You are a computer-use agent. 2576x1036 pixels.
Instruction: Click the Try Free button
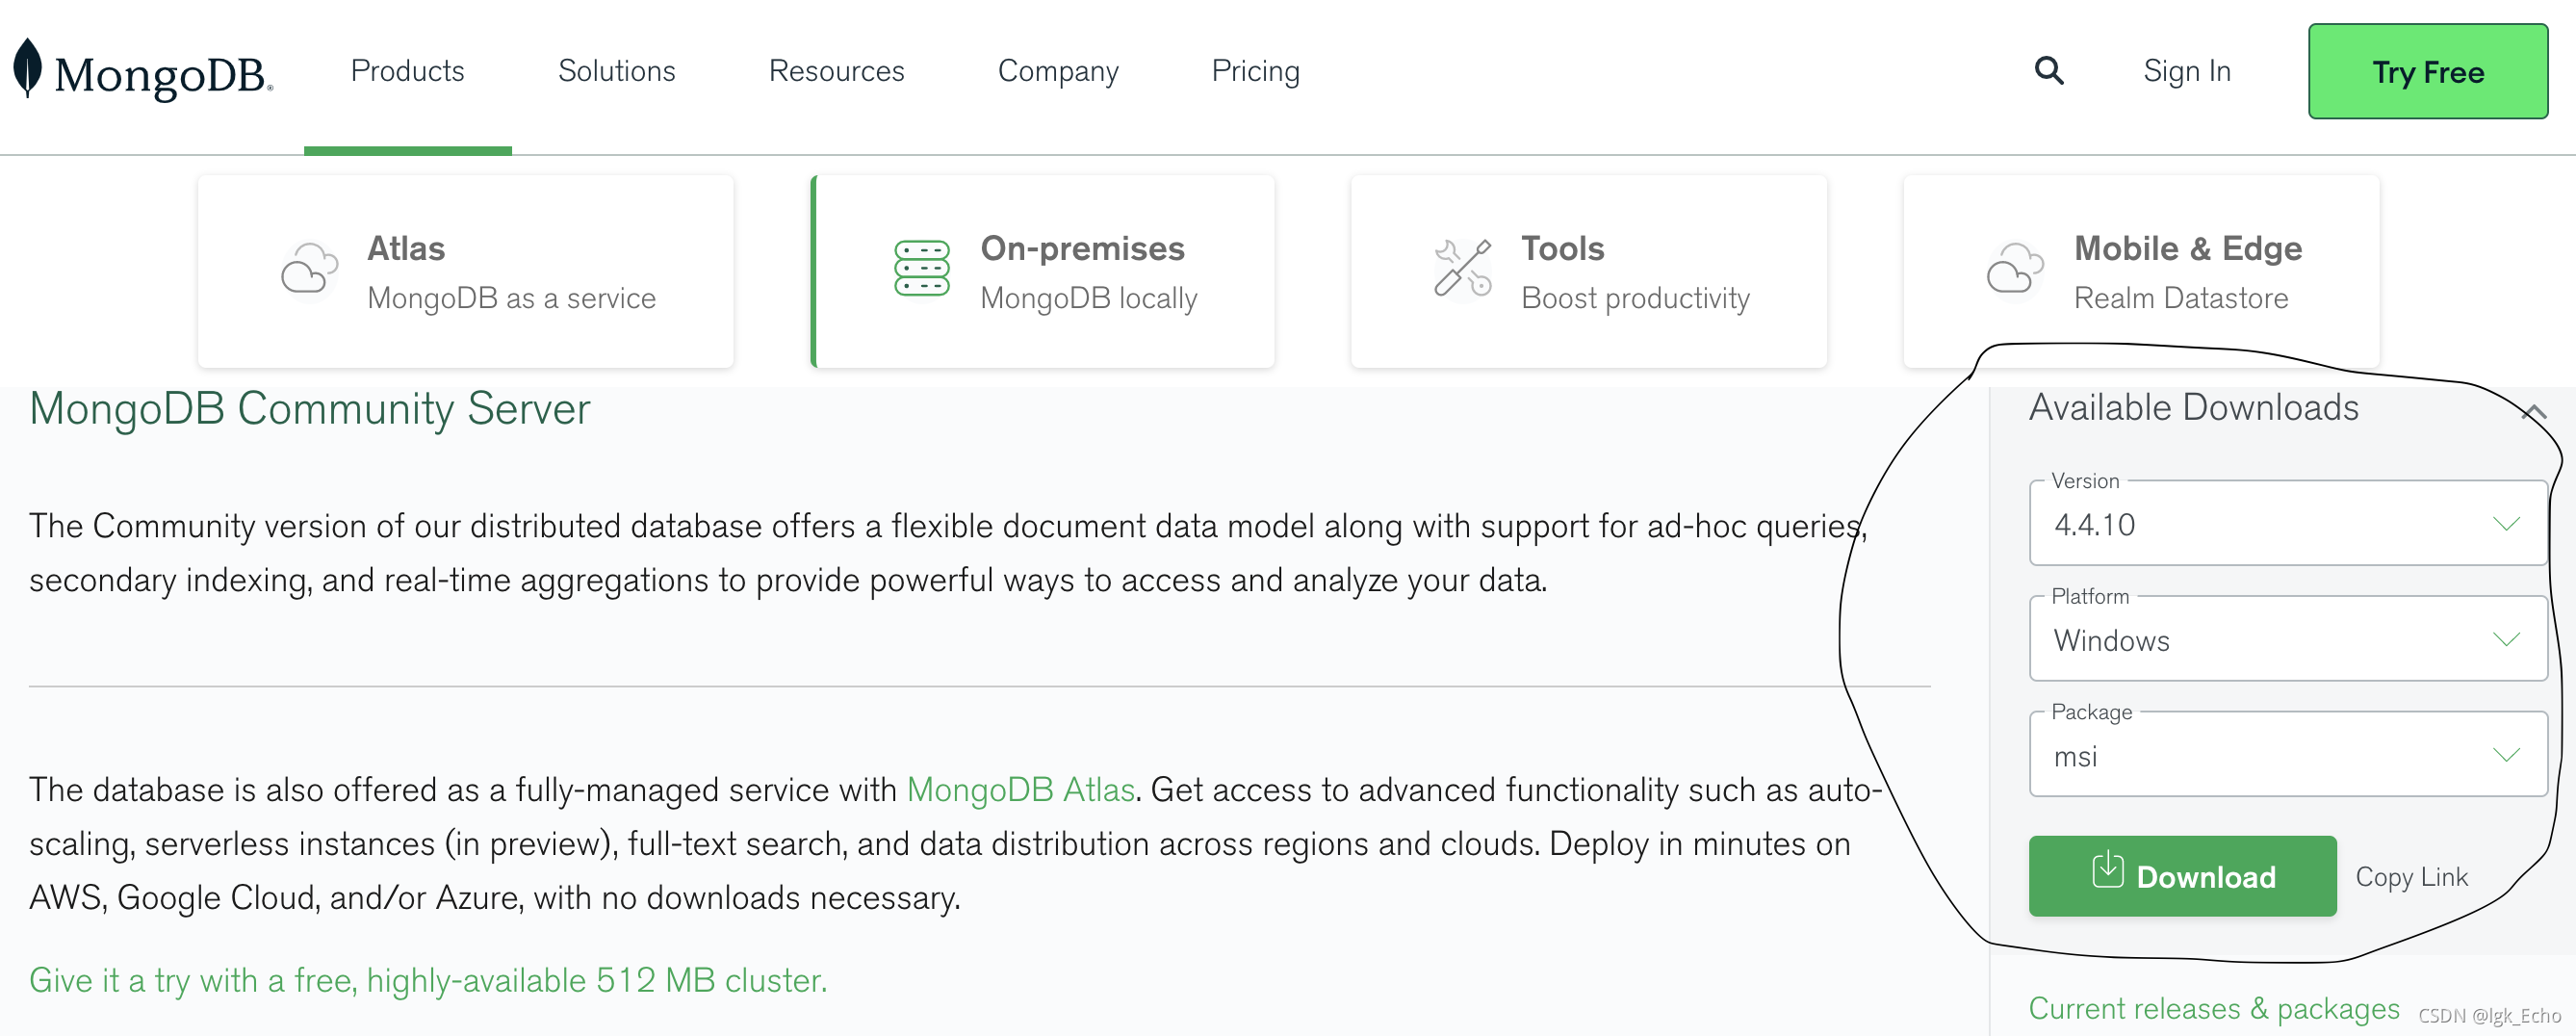click(2427, 72)
